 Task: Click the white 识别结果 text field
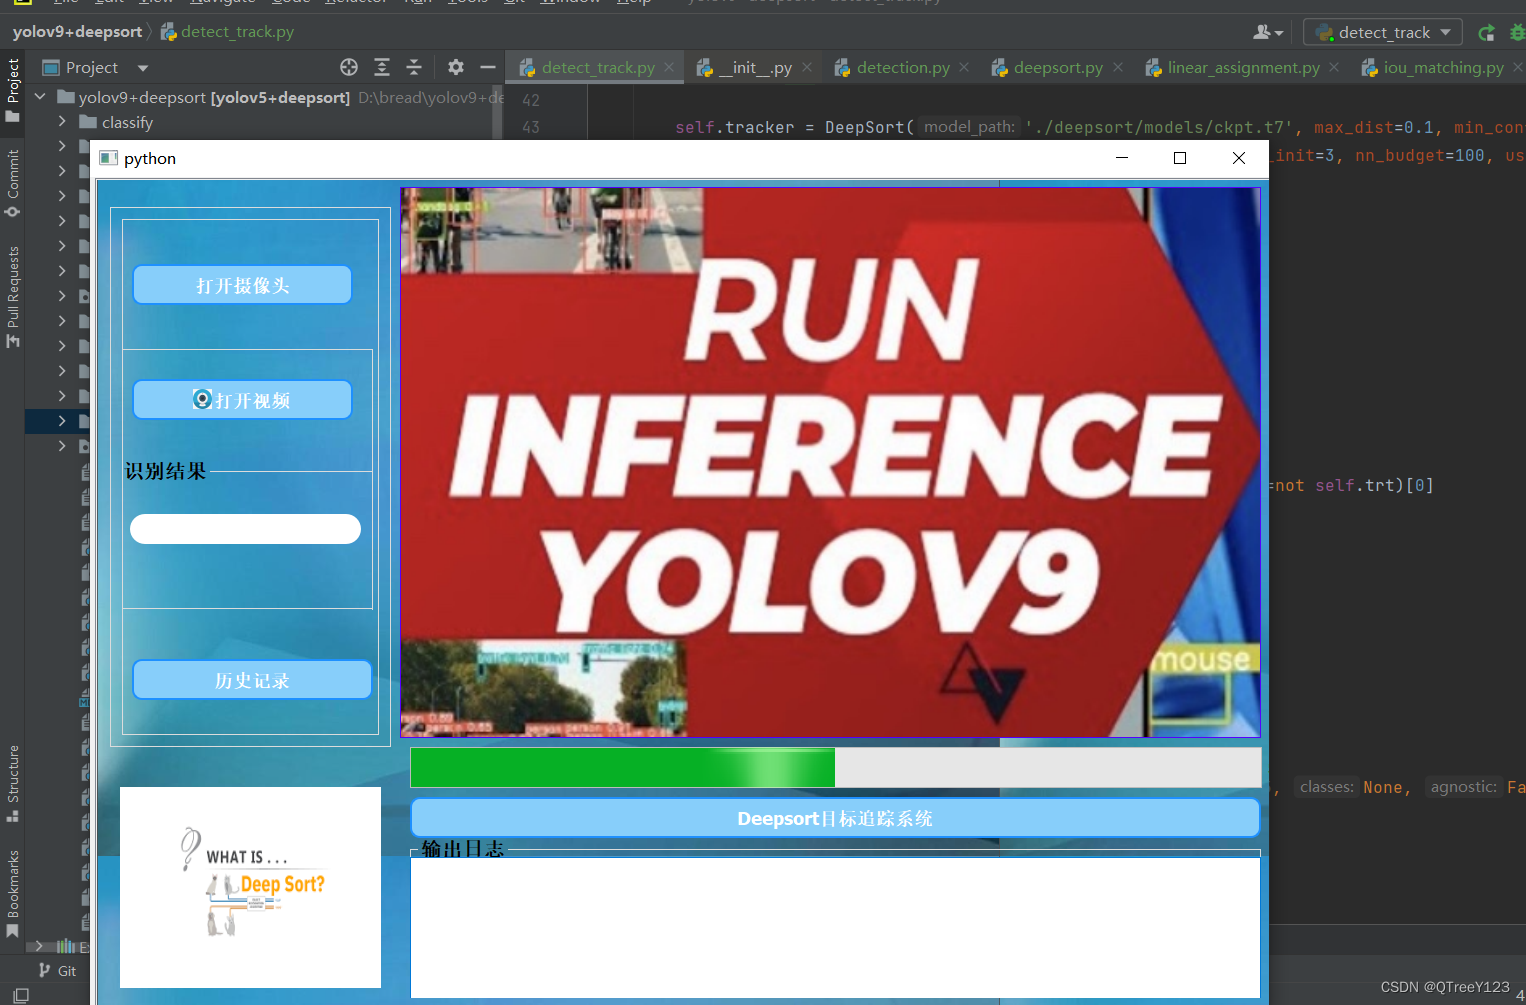pyautogui.click(x=245, y=528)
